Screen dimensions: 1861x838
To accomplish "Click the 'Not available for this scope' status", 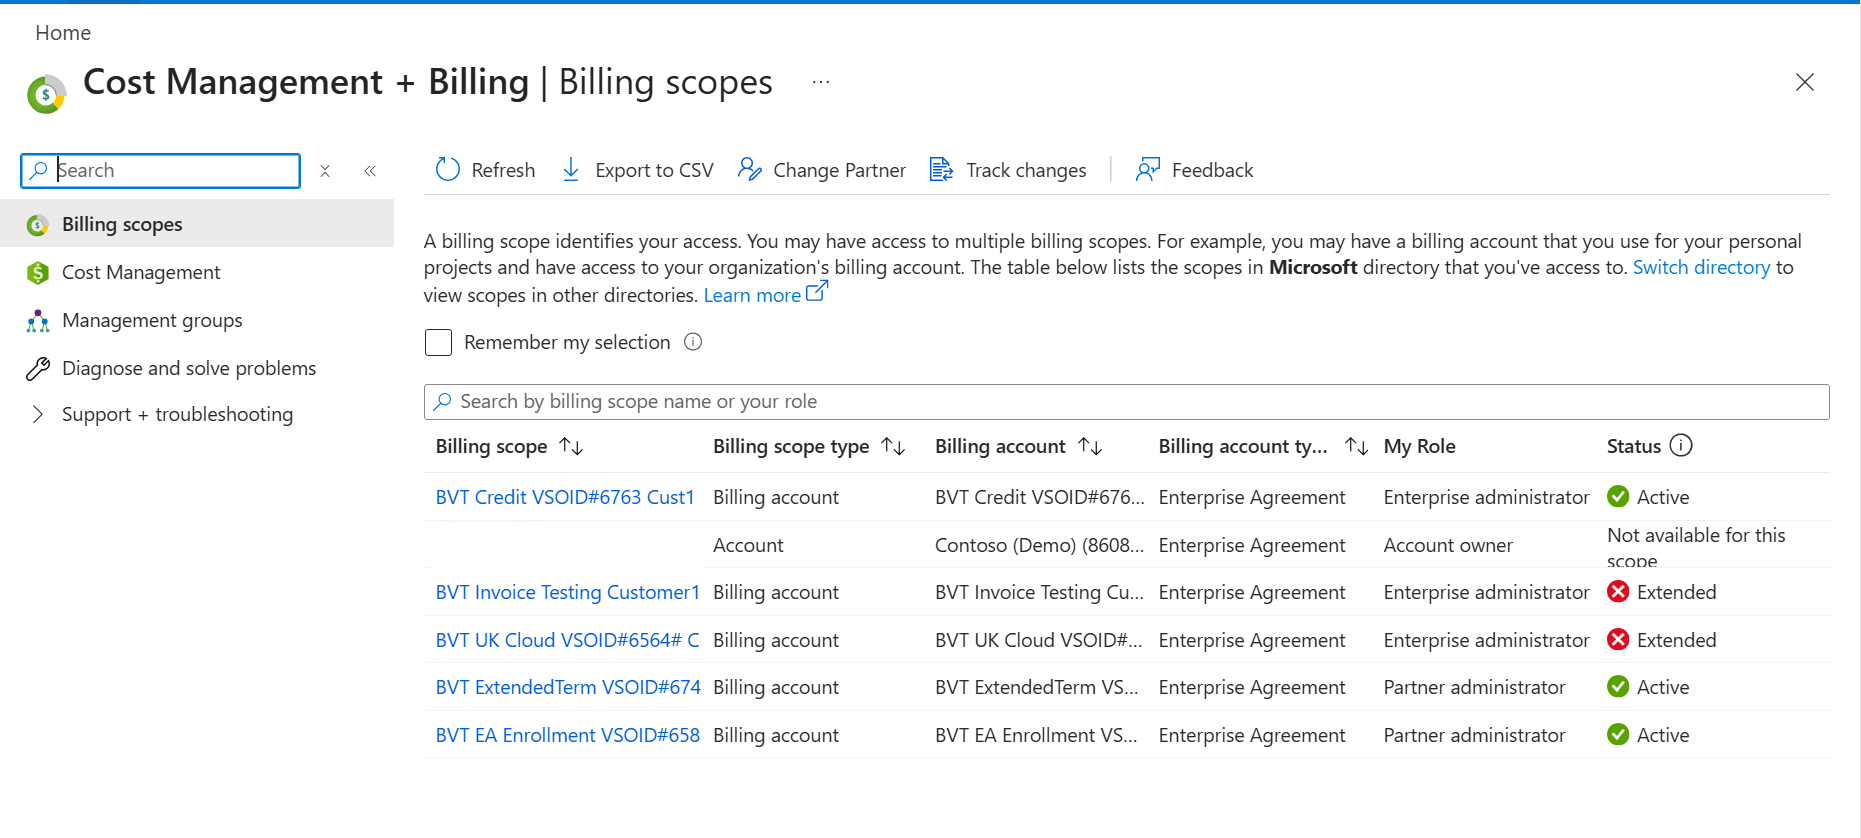I will point(1696,546).
